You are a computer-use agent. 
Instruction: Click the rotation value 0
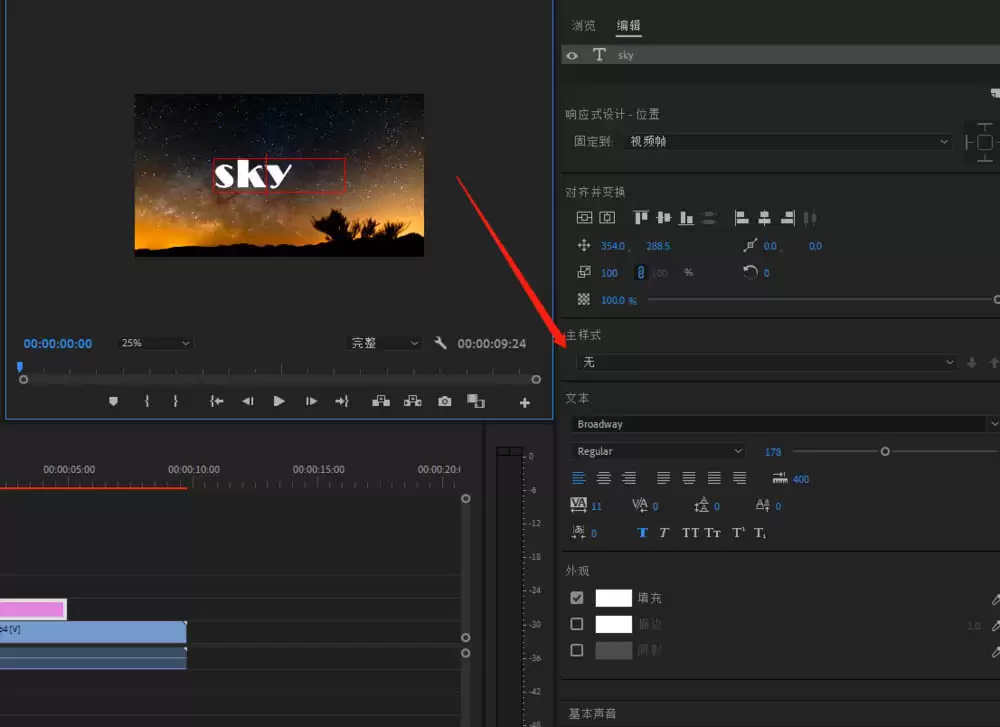point(767,273)
